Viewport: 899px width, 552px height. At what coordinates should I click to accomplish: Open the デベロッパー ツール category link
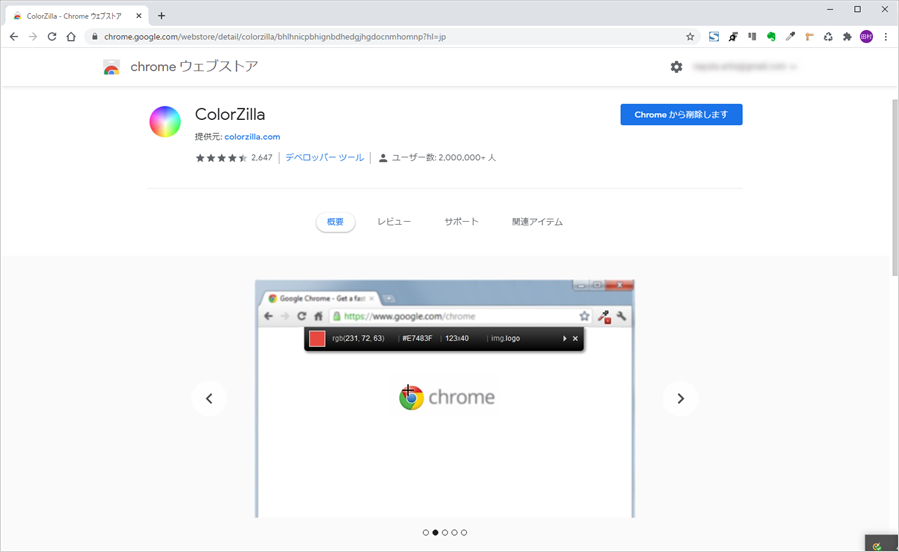click(x=325, y=158)
